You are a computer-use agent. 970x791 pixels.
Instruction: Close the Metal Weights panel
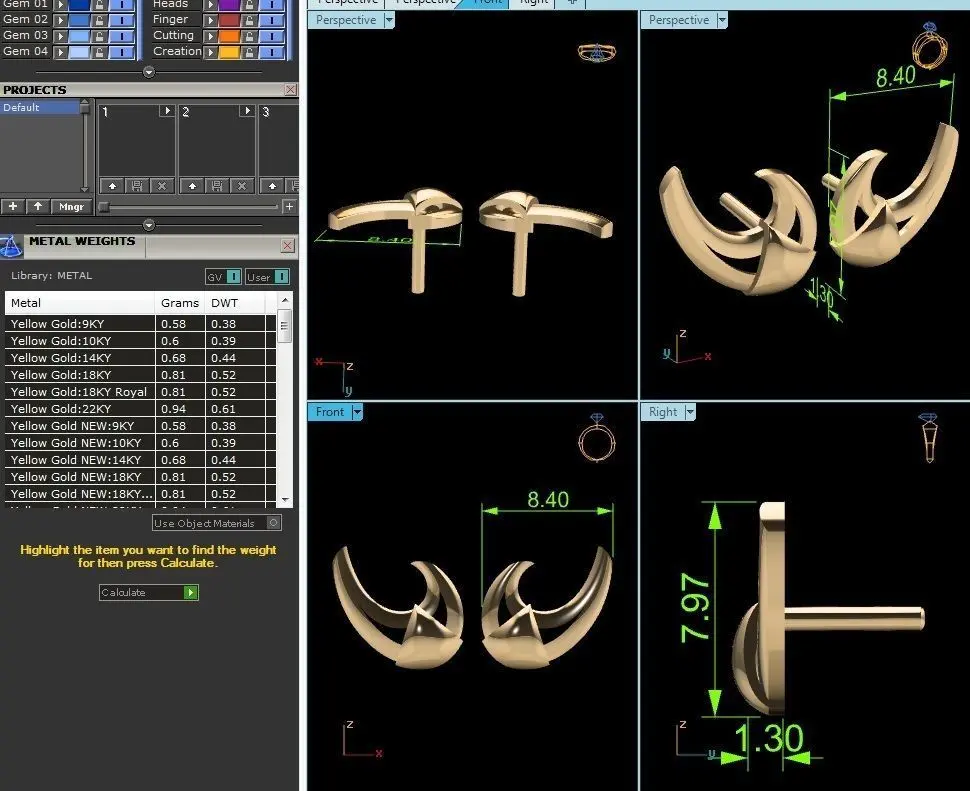click(x=288, y=246)
